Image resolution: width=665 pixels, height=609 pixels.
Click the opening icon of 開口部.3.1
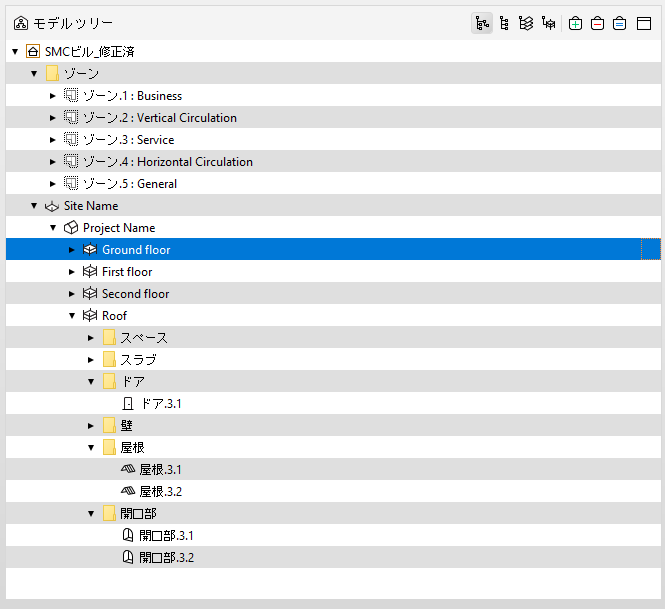(x=128, y=535)
